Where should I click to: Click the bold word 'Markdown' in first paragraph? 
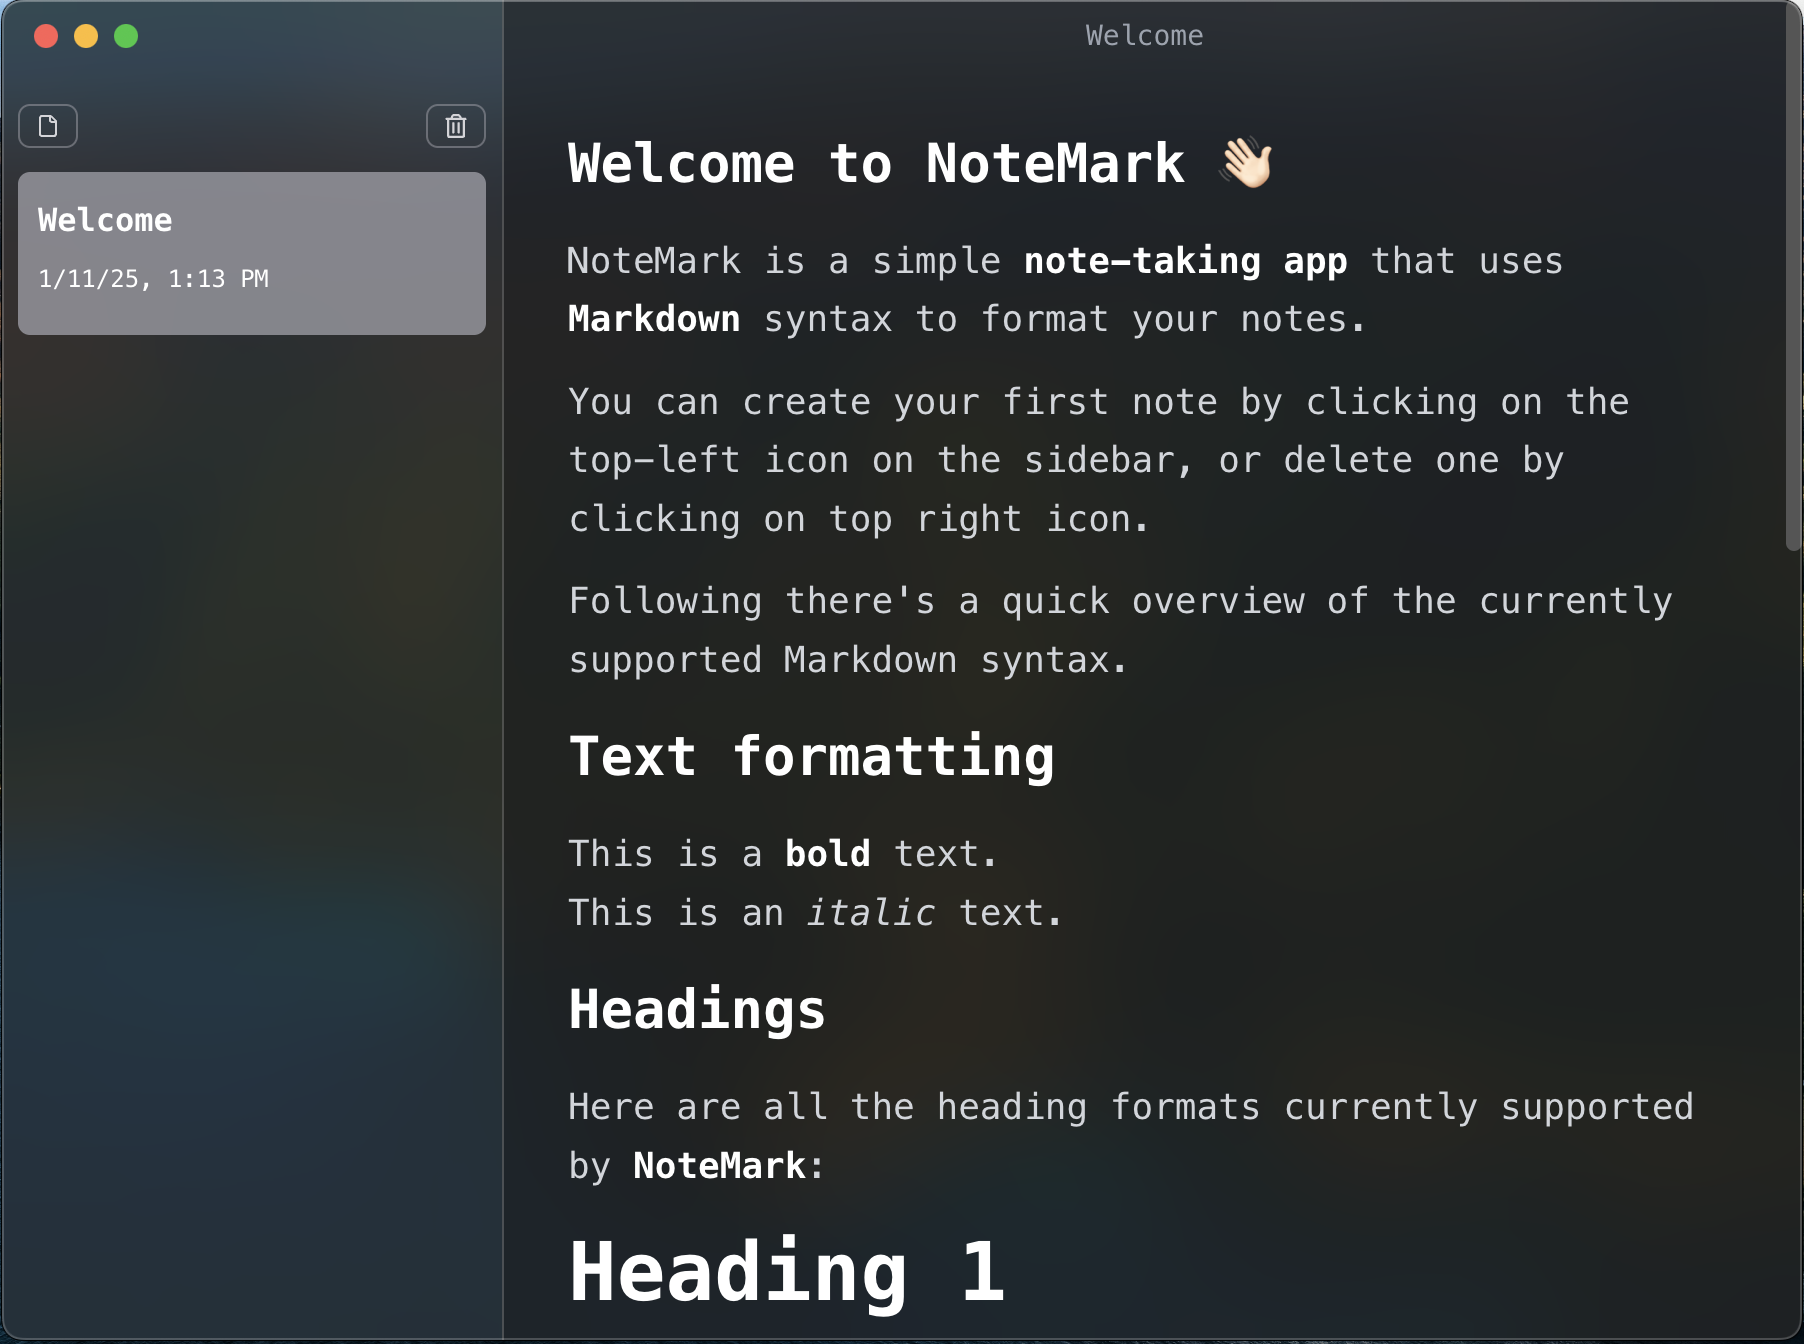click(654, 319)
